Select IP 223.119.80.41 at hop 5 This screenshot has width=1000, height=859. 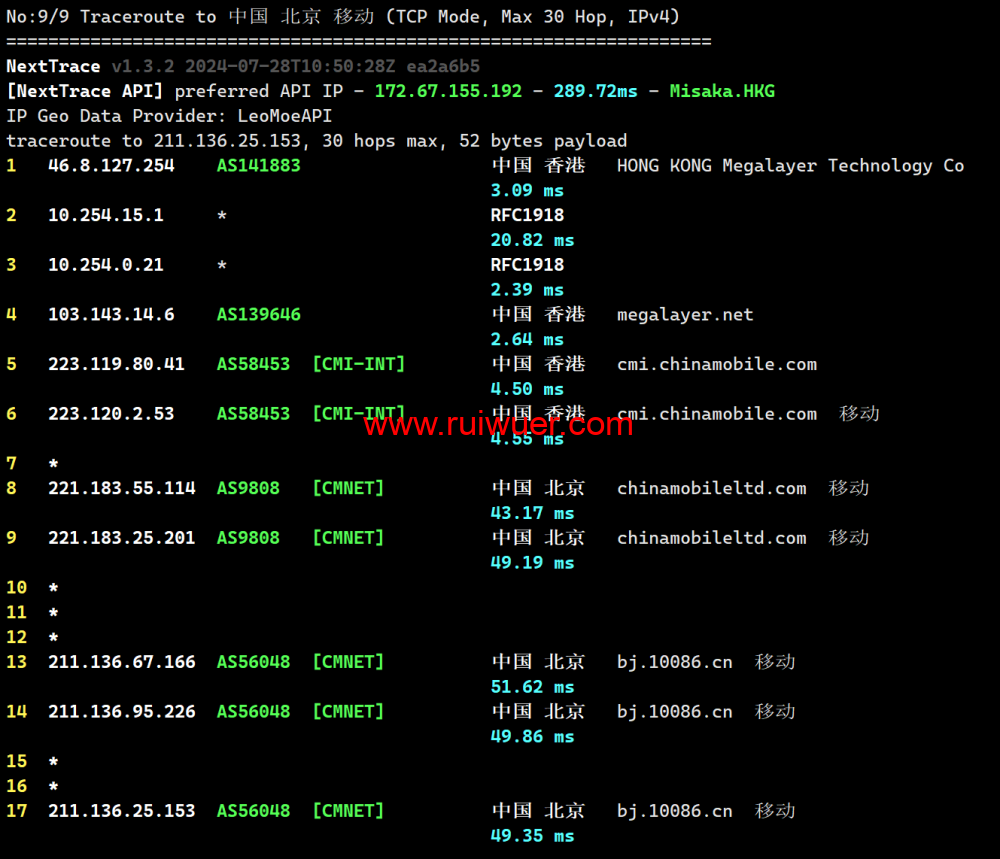point(116,364)
